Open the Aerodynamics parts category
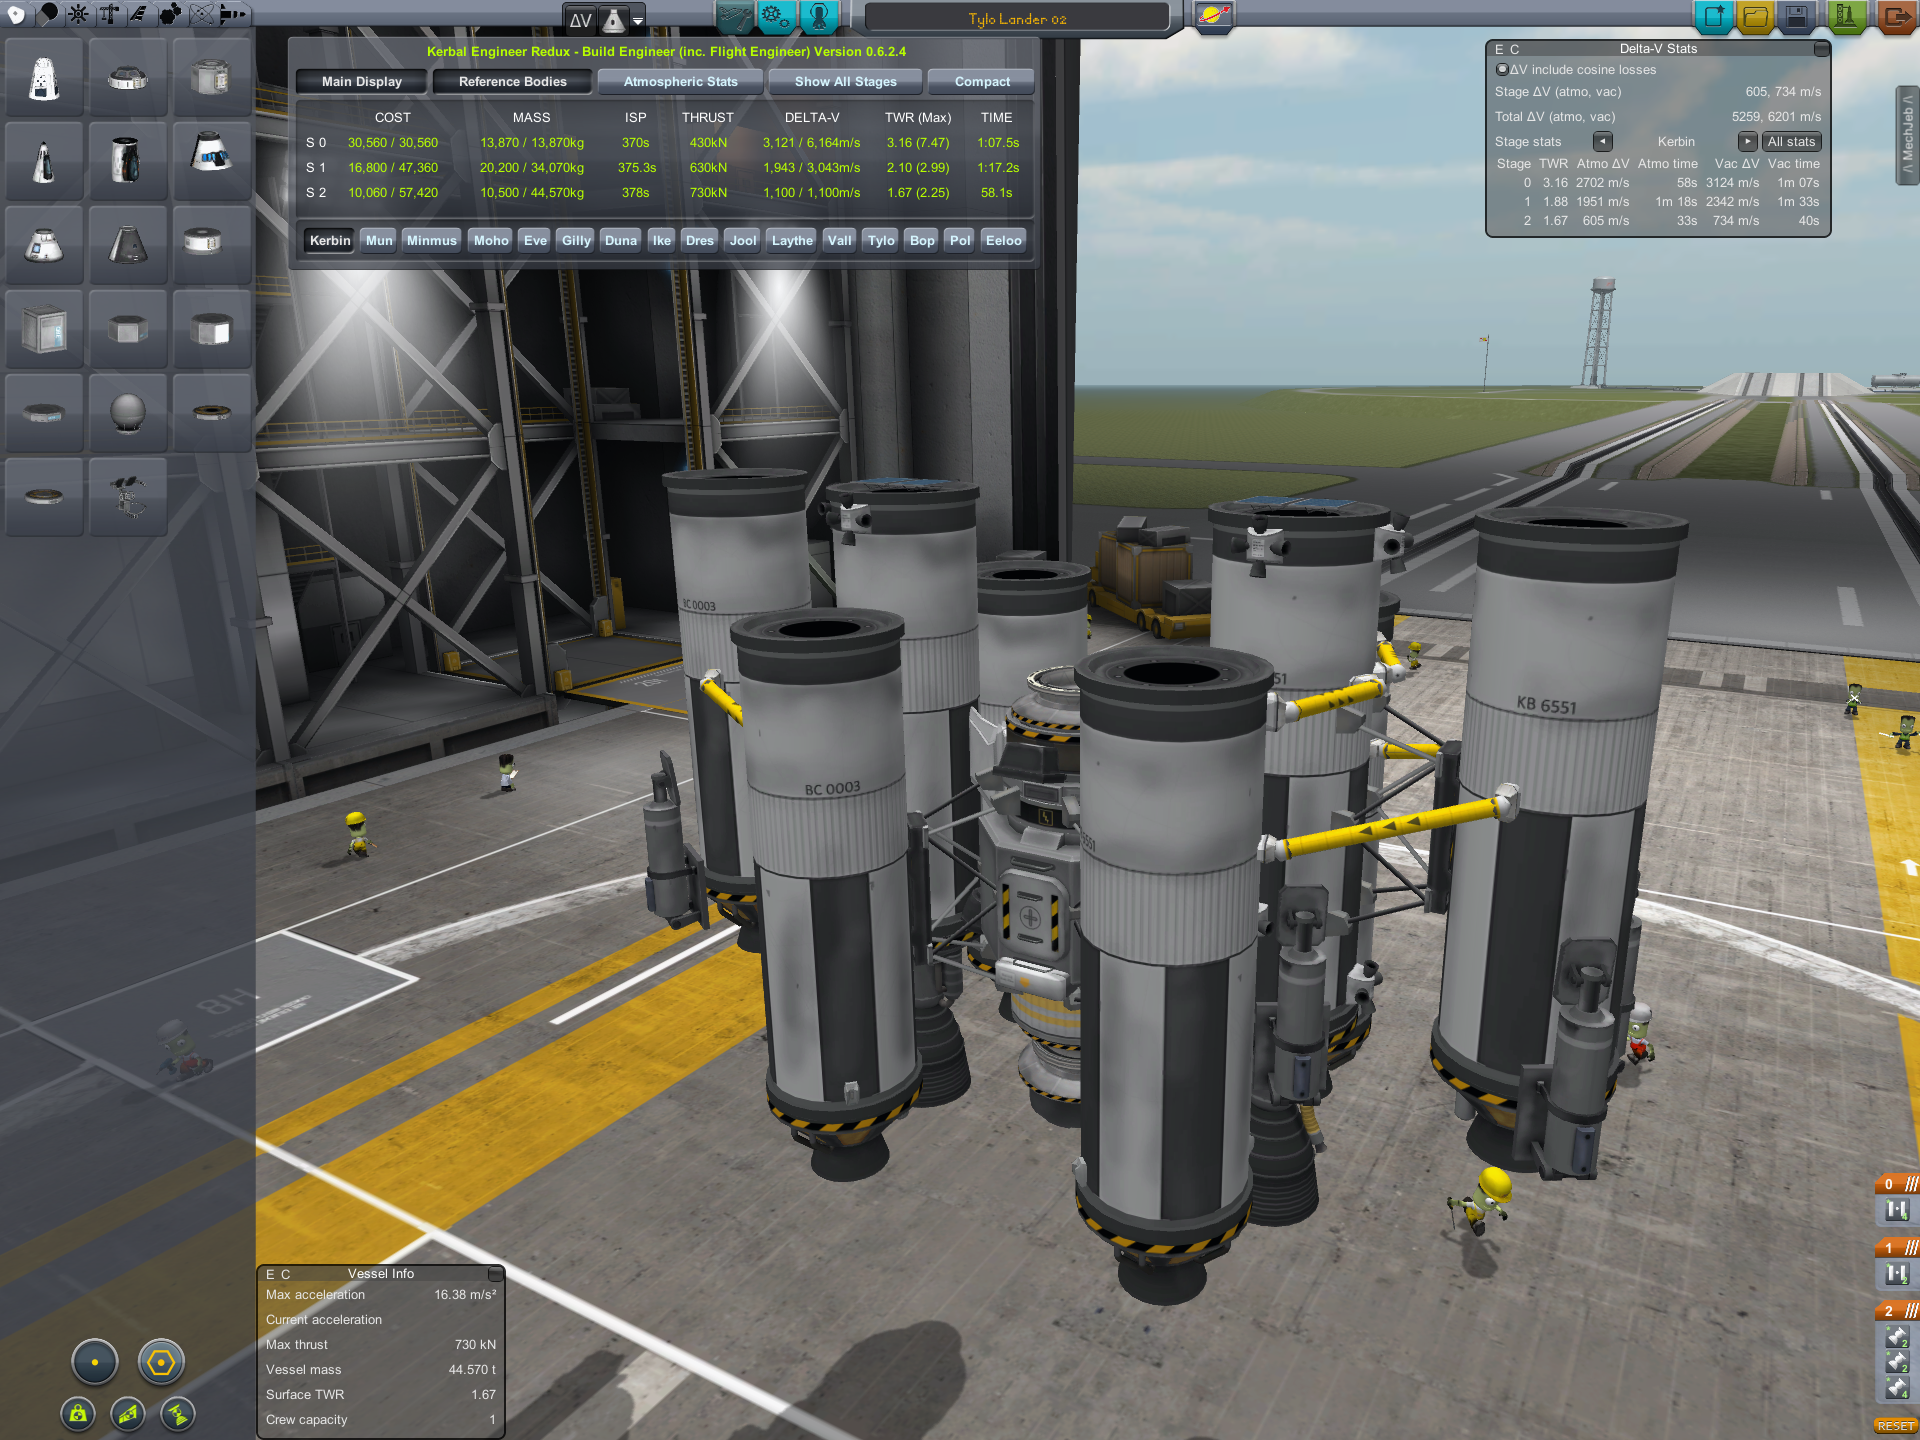 (x=139, y=14)
